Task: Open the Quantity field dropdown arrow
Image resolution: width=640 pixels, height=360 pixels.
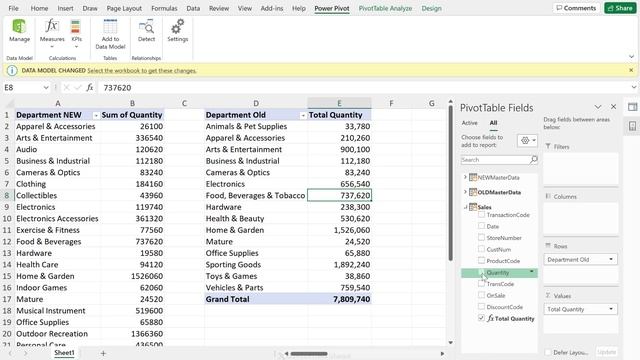Action: tap(531, 272)
